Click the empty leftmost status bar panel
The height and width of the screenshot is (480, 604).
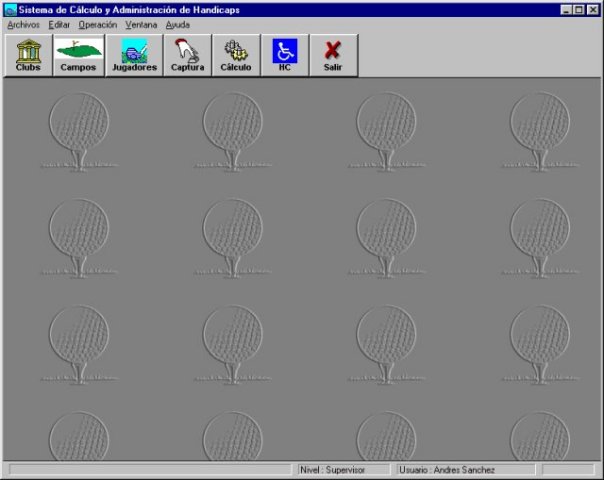150,470
